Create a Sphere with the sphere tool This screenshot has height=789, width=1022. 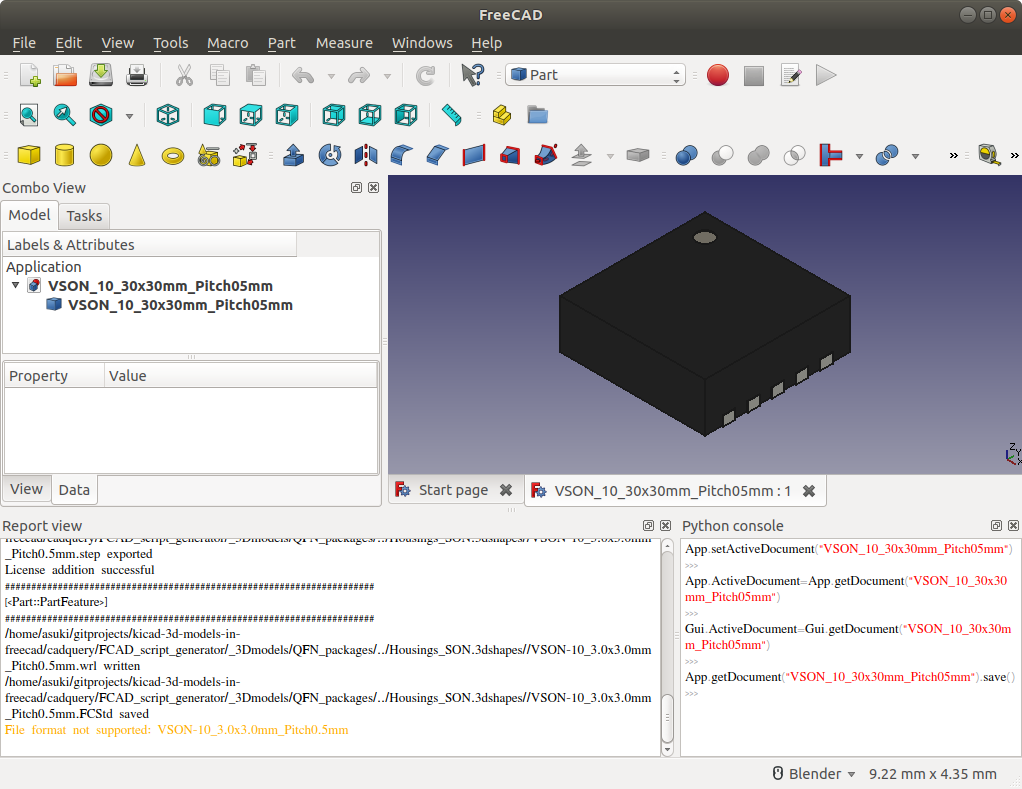(x=99, y=155)
